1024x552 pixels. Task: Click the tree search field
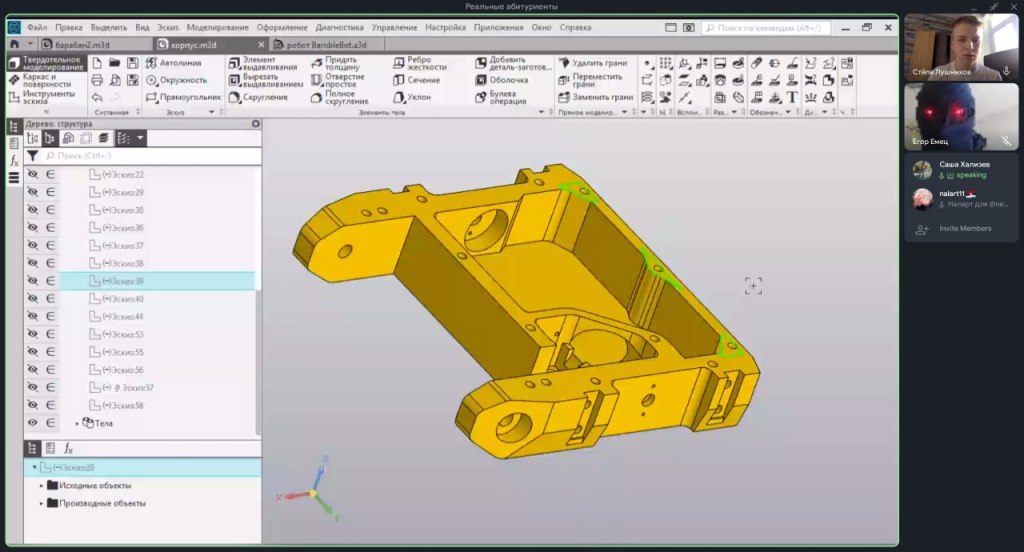[x=150, y=156]
